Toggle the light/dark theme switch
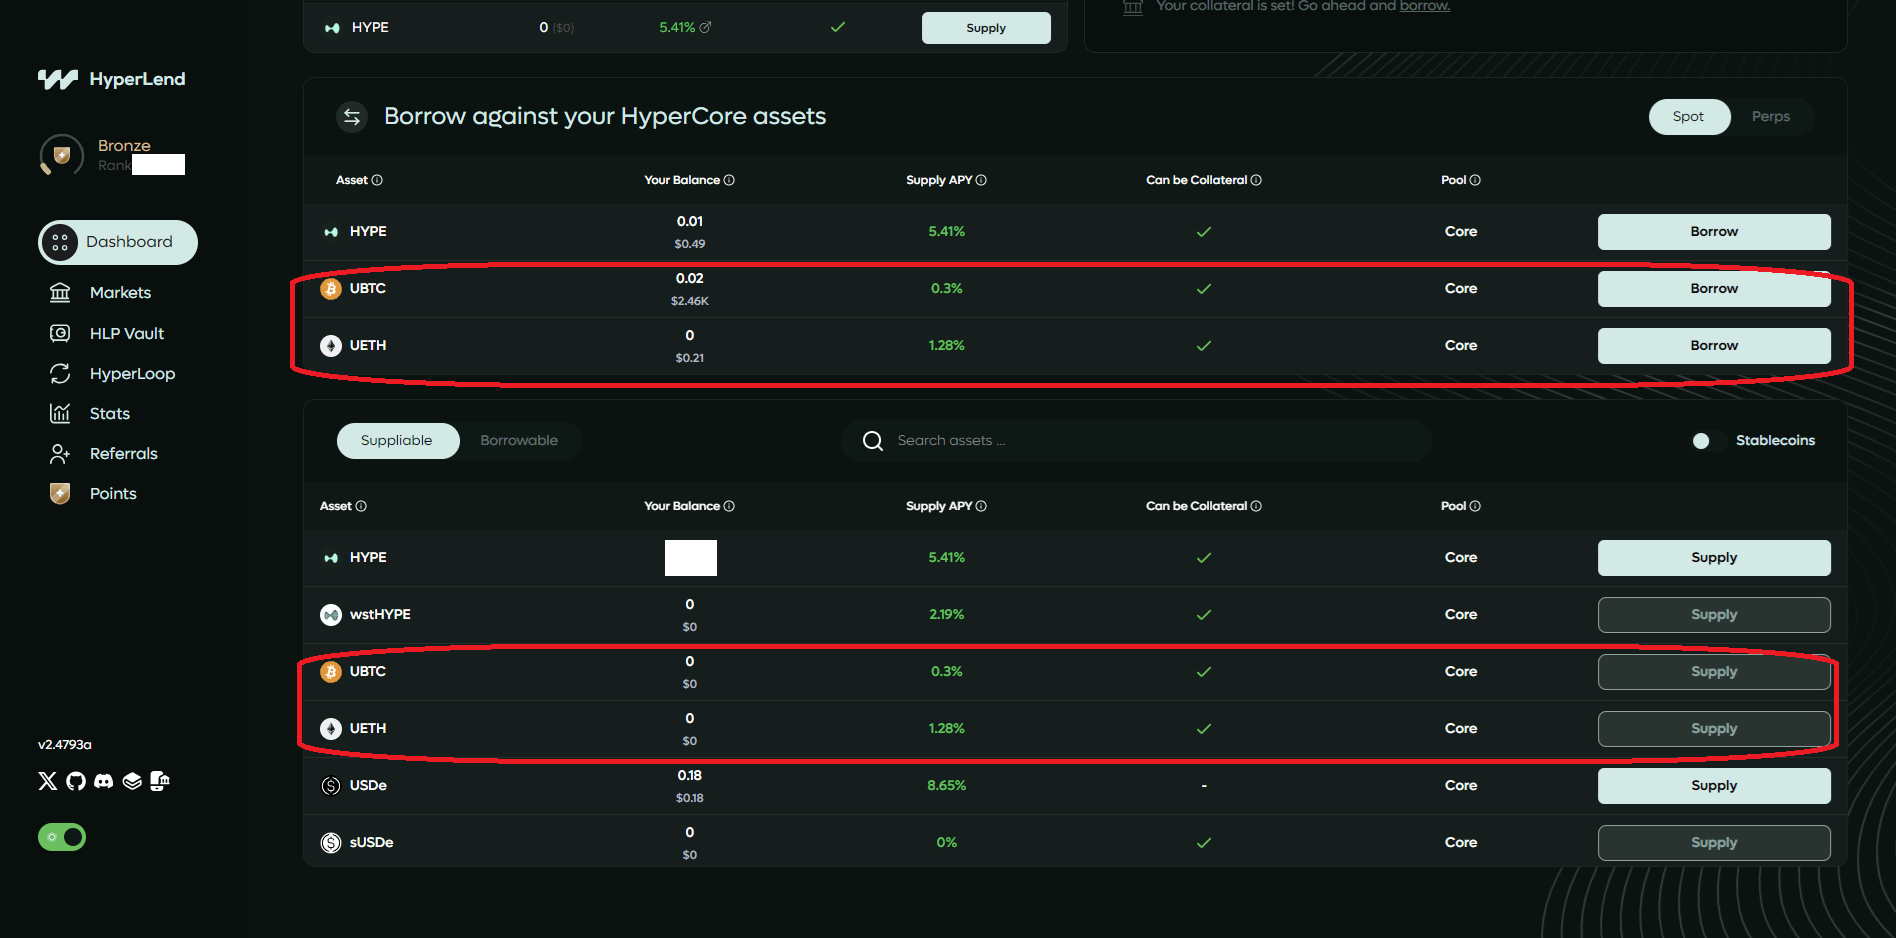Screen dimensions: 1896x938 point(62,837)
